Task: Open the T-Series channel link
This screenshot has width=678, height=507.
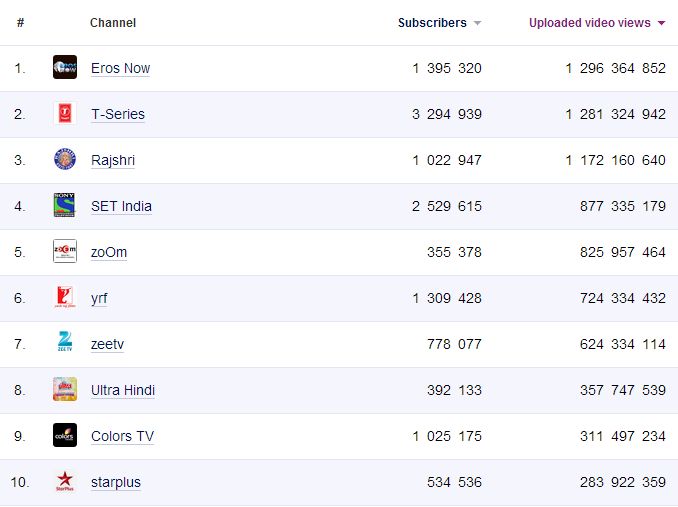Action: point(117,114)
